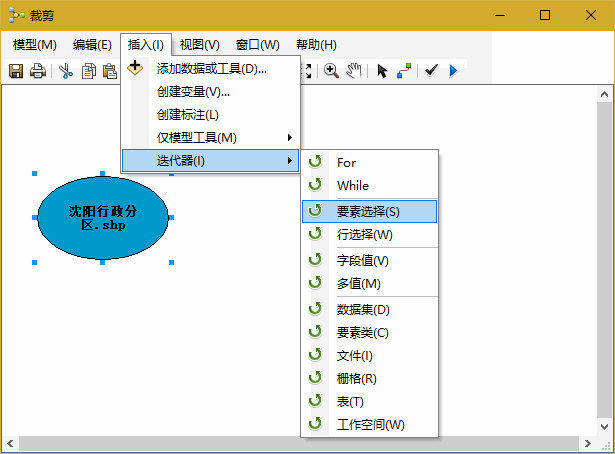Click the Cut scissors icon
This screenshot has width=615, height=454.
[66, 71]
